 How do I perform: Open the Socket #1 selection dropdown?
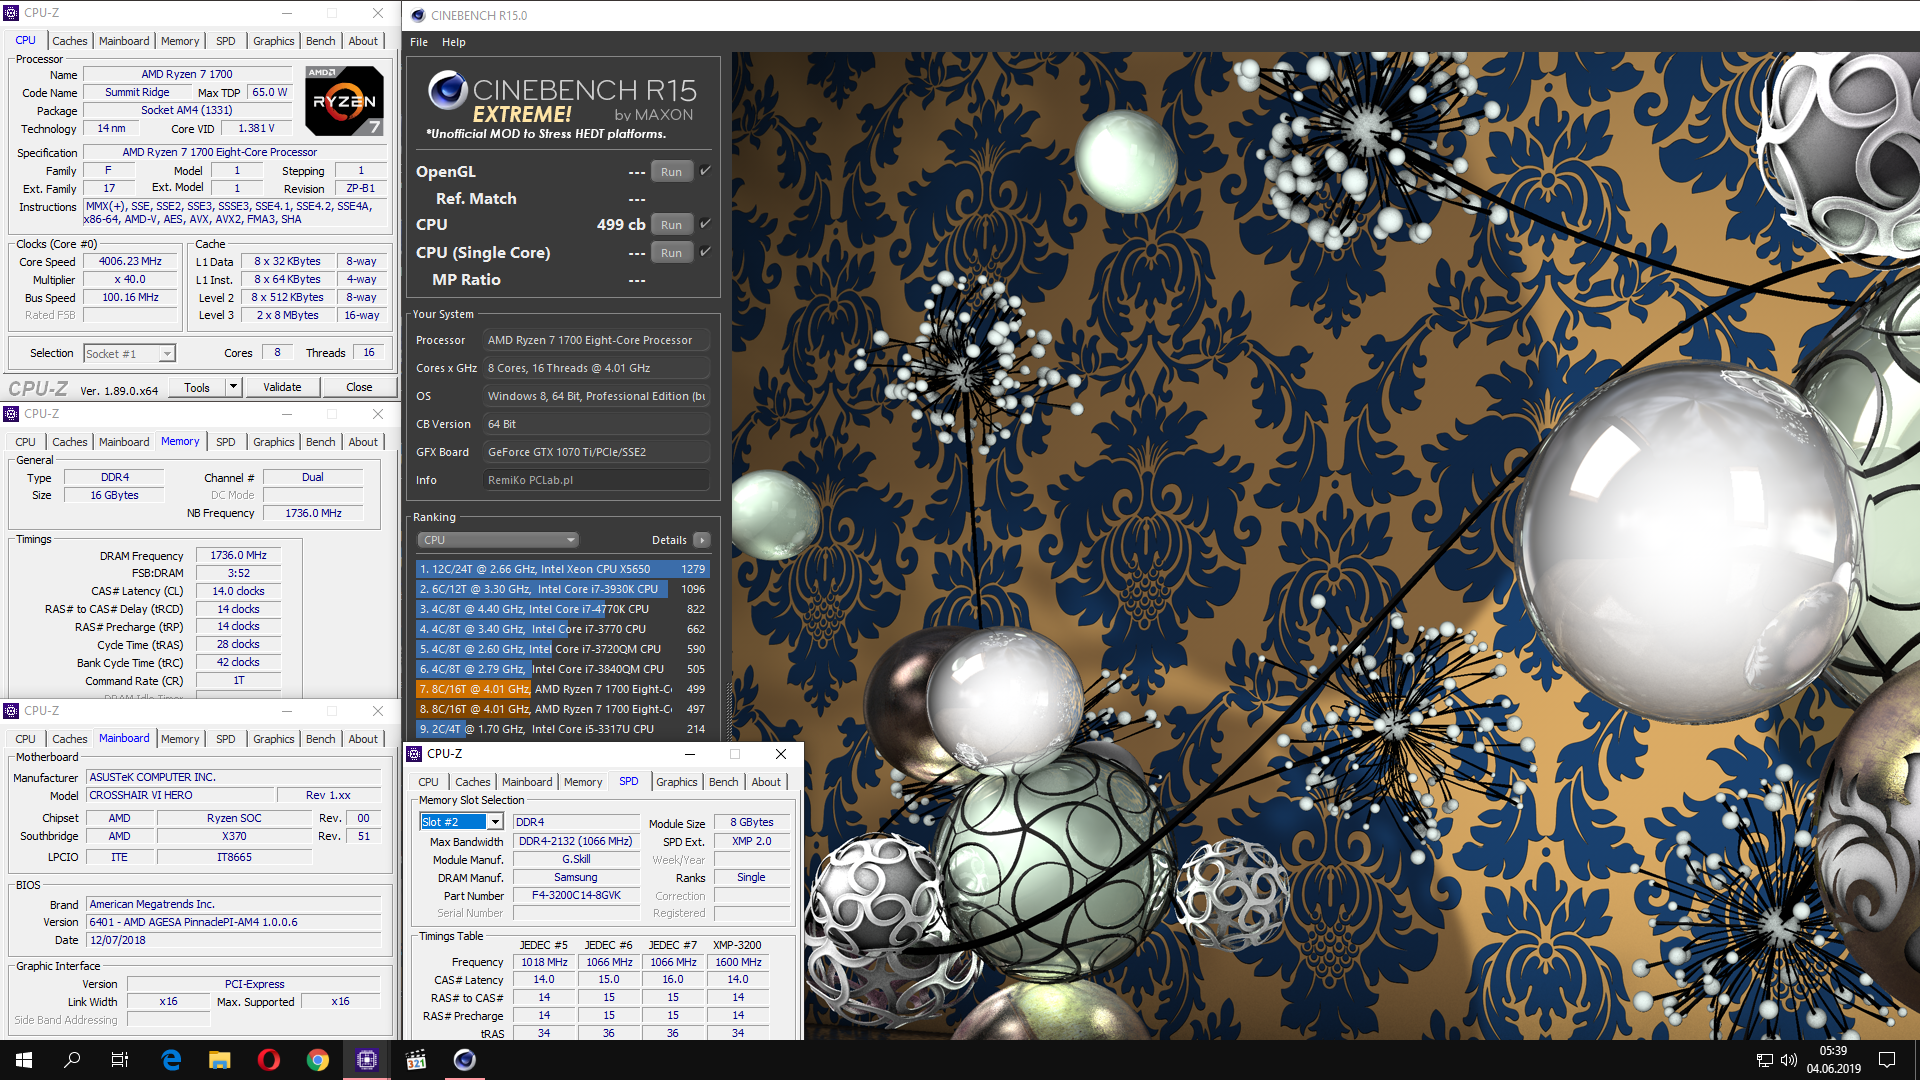130,353
